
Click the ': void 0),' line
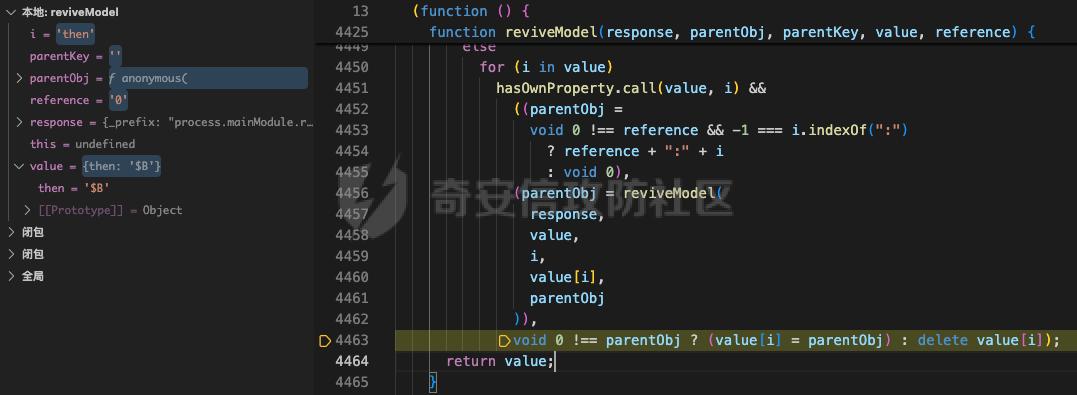coord(589,172)
